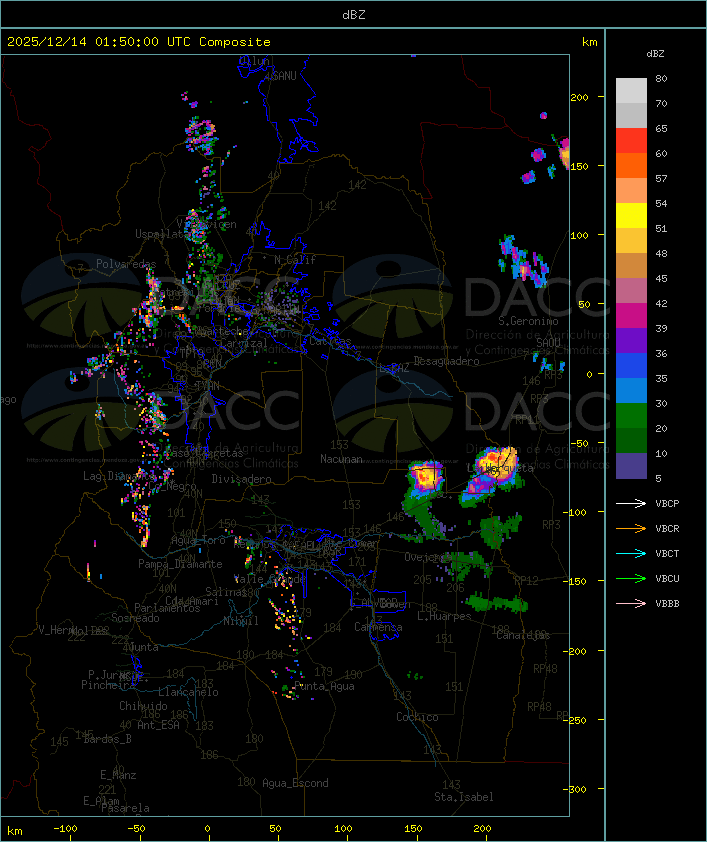Click the Carmensa place label
707x842 pixels.
[x=378, y=627]
